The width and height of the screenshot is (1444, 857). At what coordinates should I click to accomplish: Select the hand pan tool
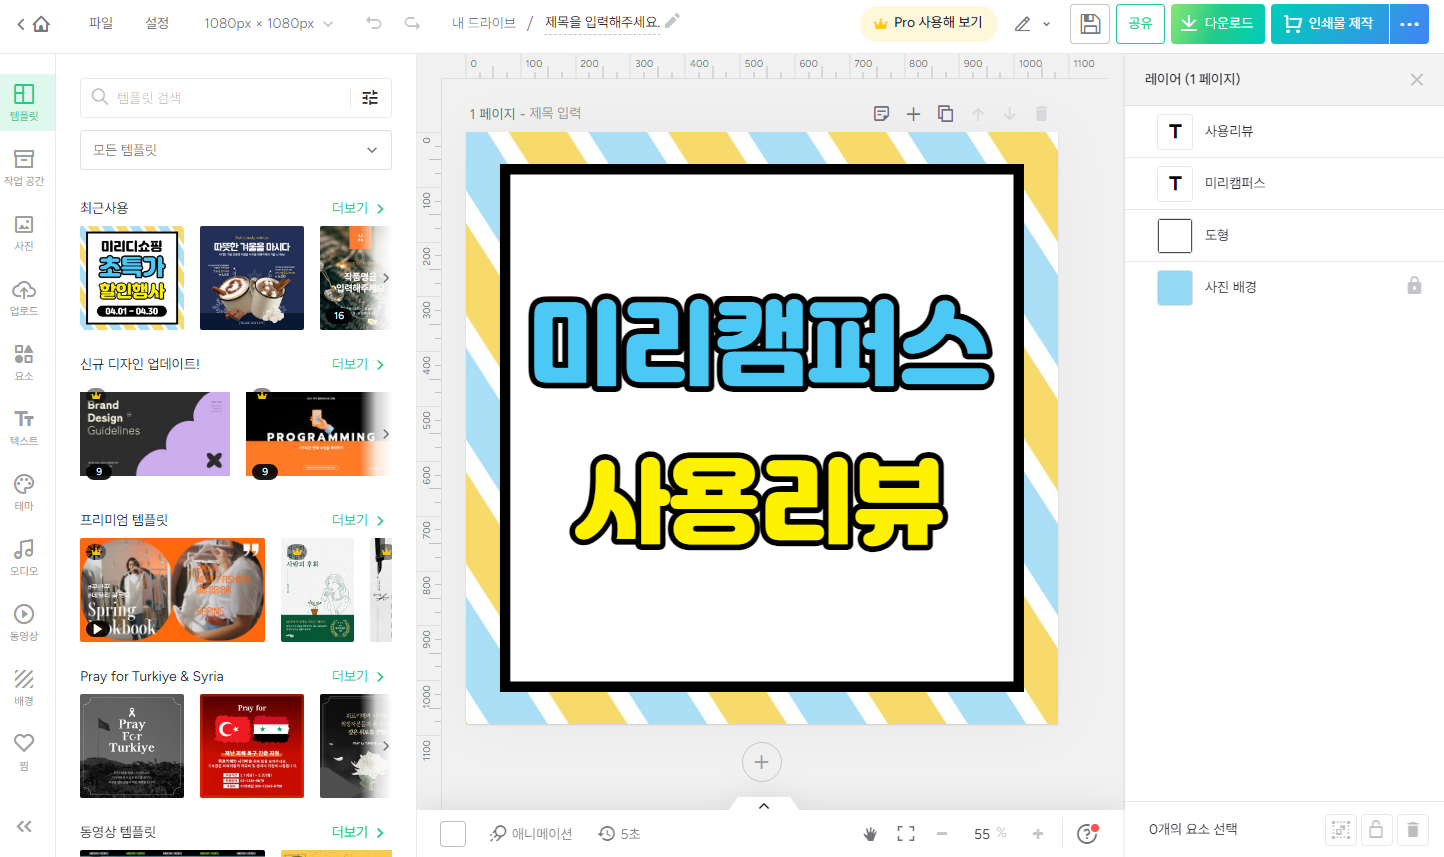point(870,834)
